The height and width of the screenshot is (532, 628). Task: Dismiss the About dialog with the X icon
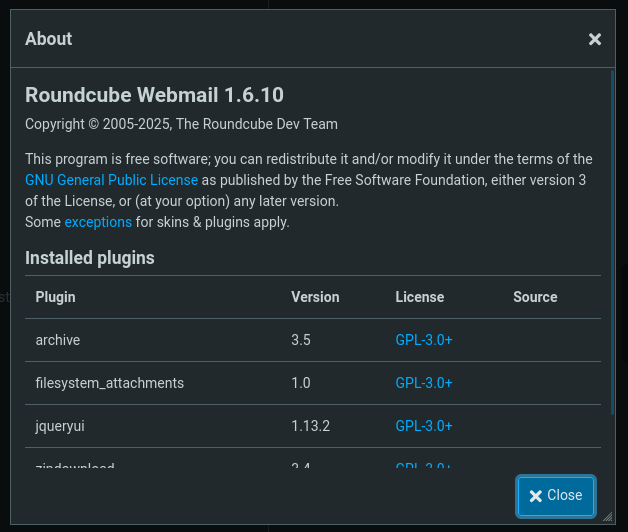595,39
